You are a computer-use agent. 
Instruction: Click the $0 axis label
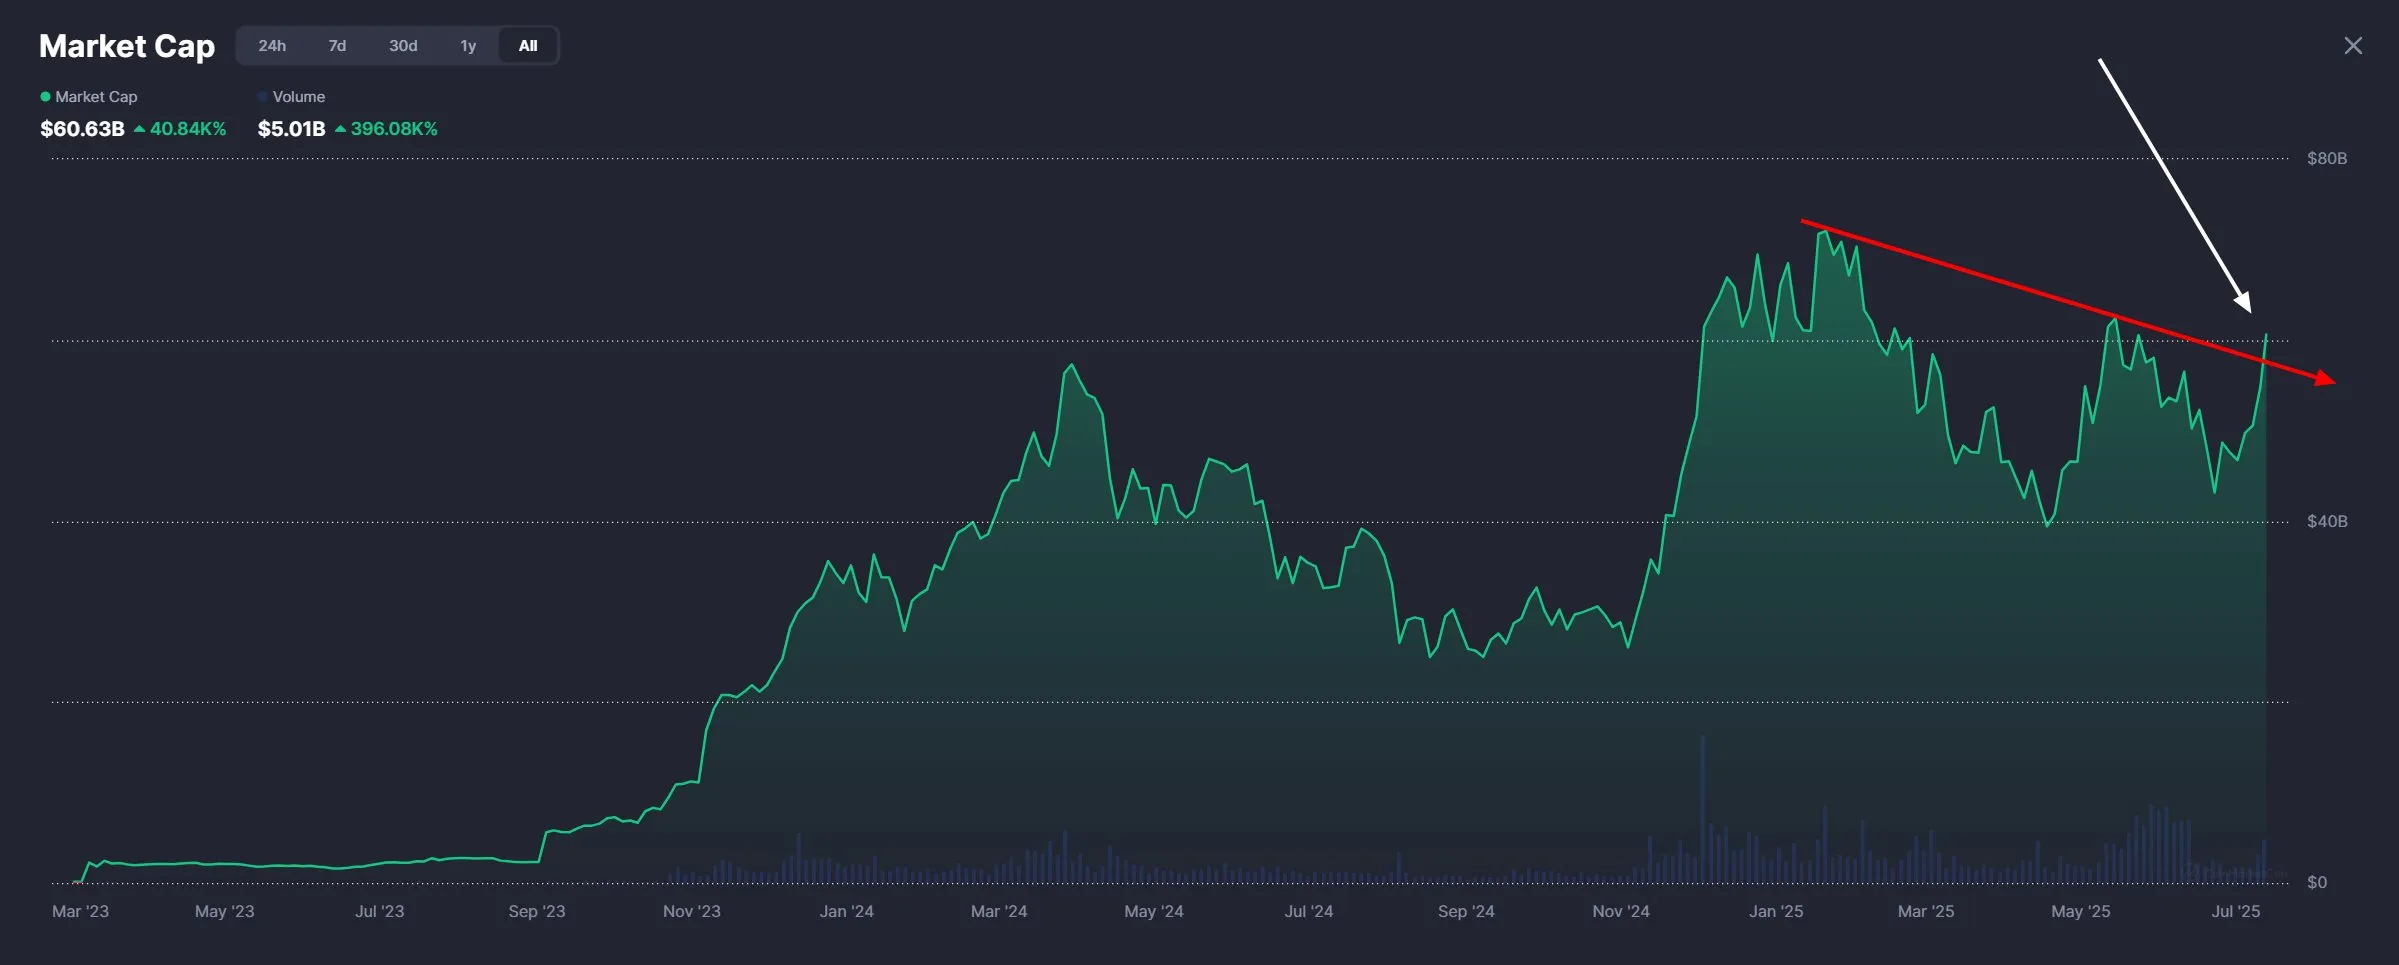2317,883
